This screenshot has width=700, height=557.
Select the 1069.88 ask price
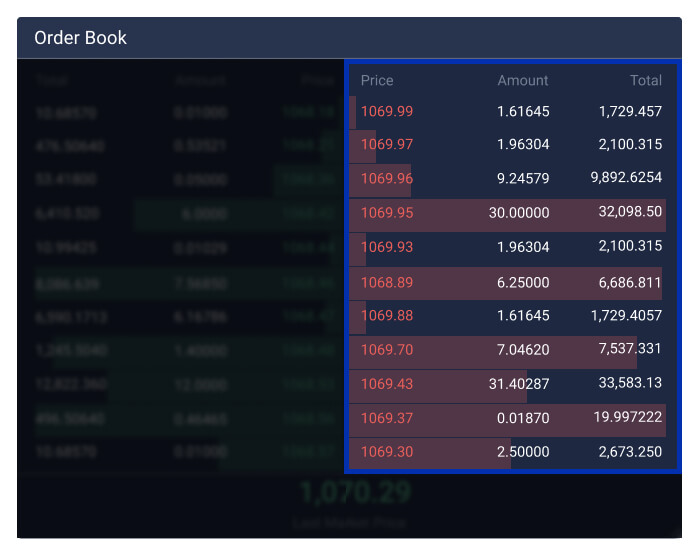(387, 316)
